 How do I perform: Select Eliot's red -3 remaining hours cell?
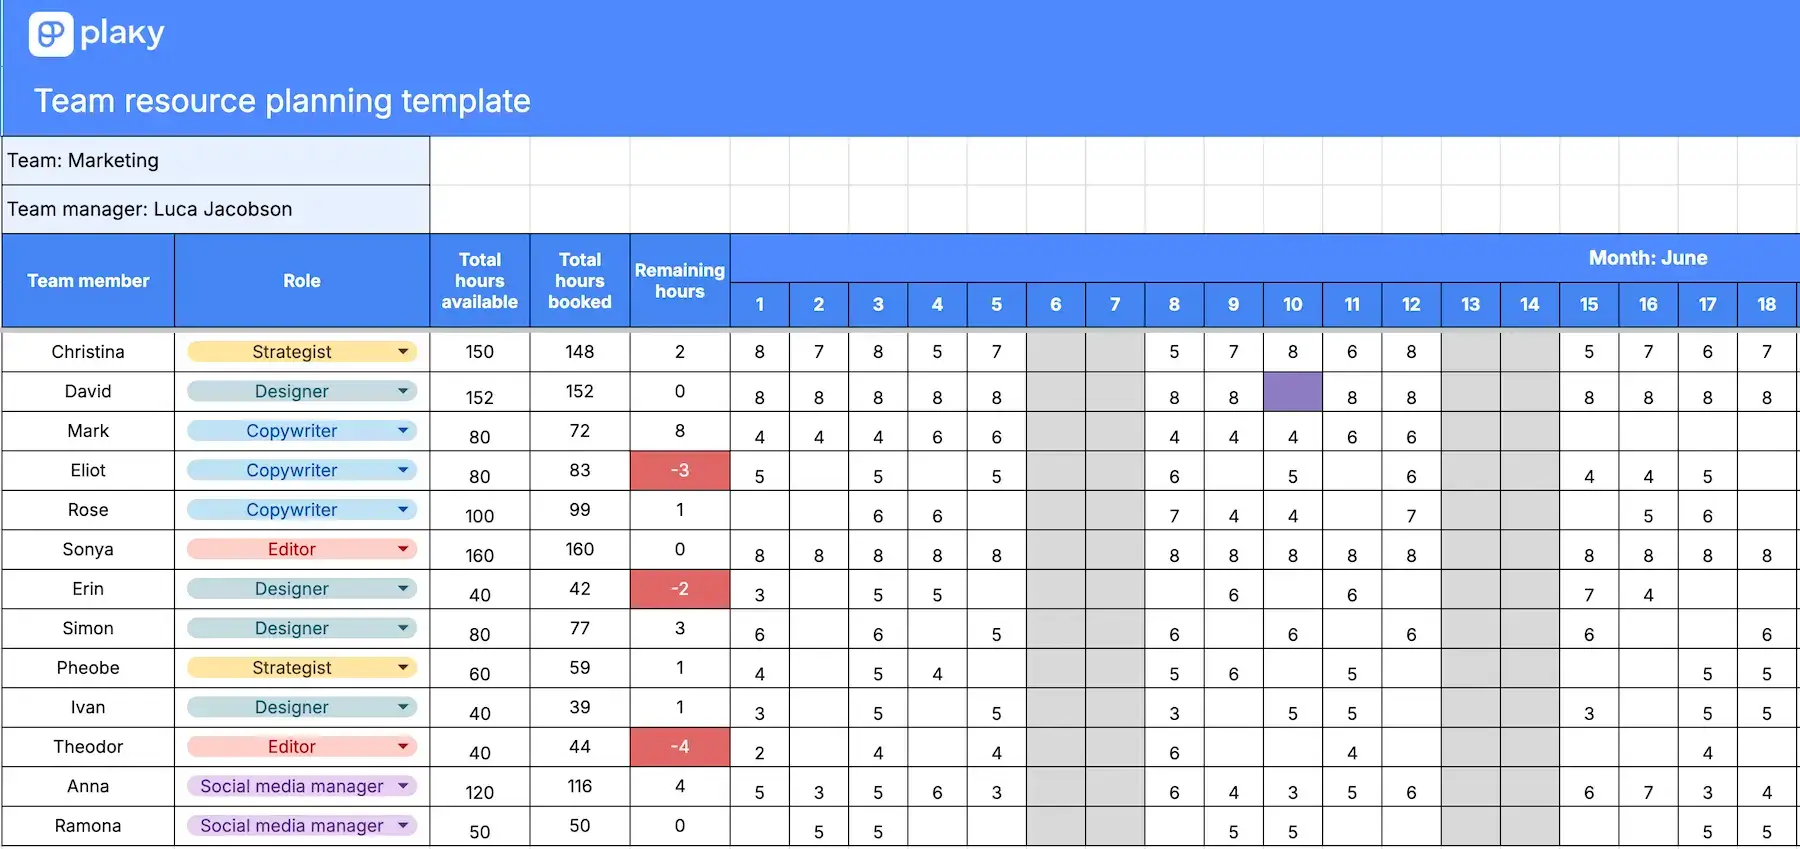click(680, 470)
